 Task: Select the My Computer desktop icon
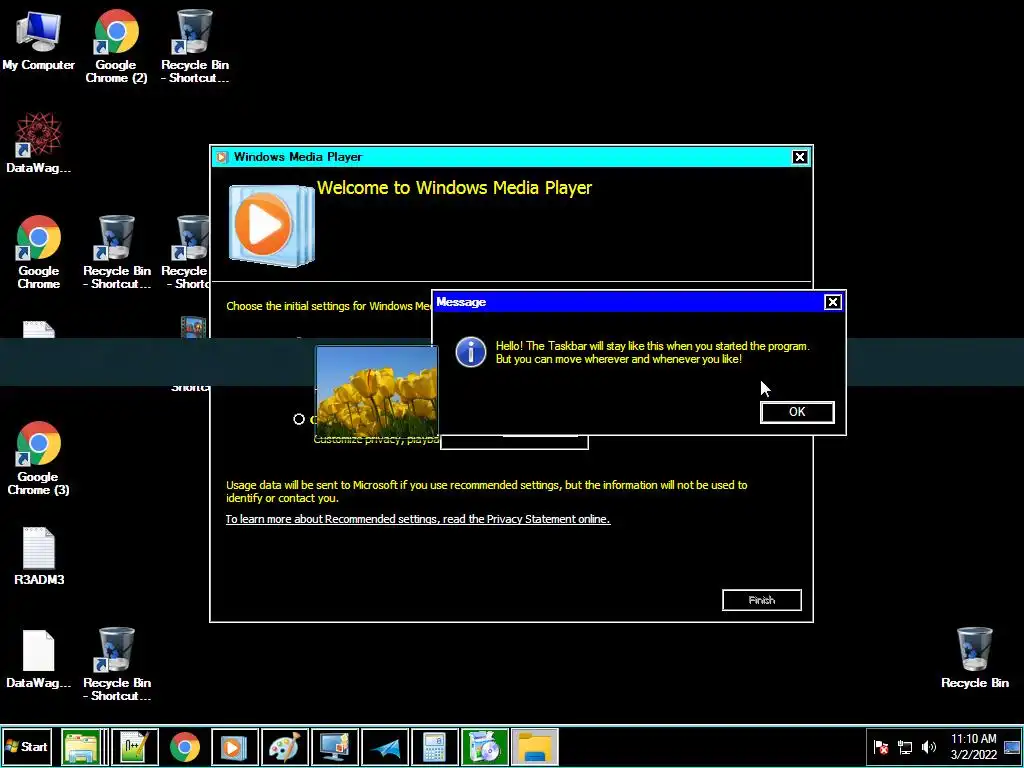(39, 40)
